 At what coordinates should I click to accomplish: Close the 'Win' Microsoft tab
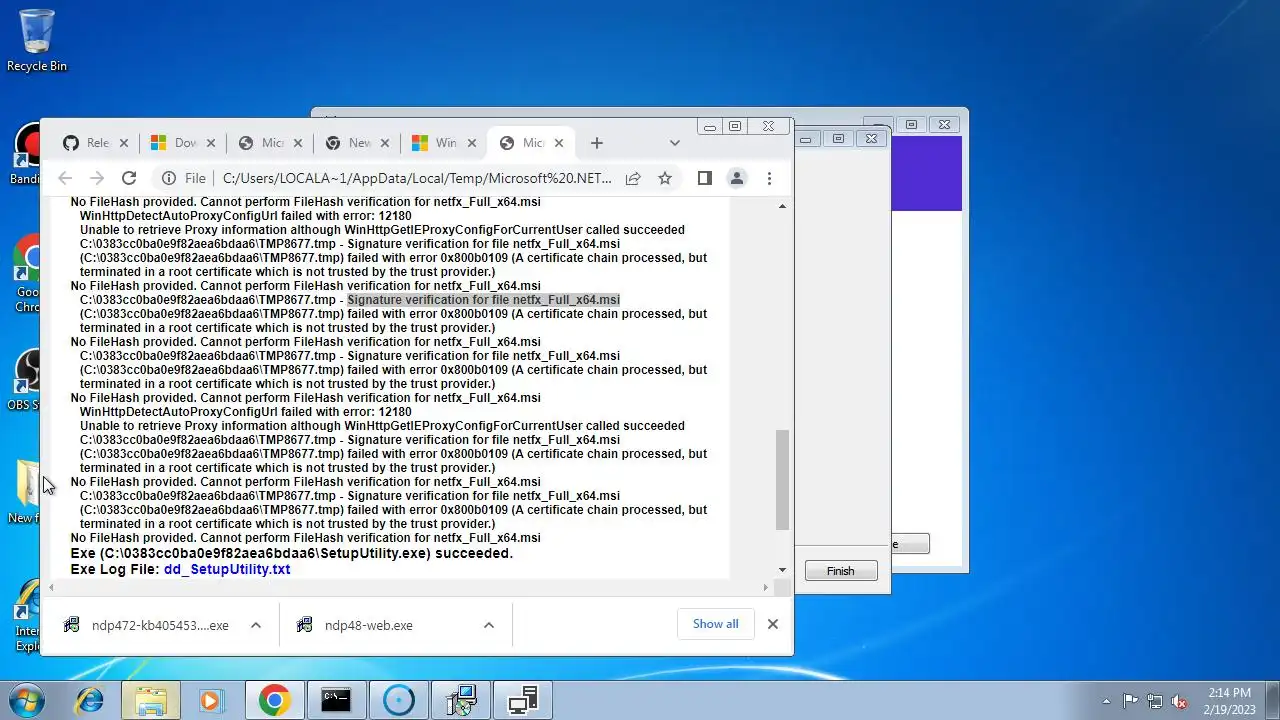point(472,143)
